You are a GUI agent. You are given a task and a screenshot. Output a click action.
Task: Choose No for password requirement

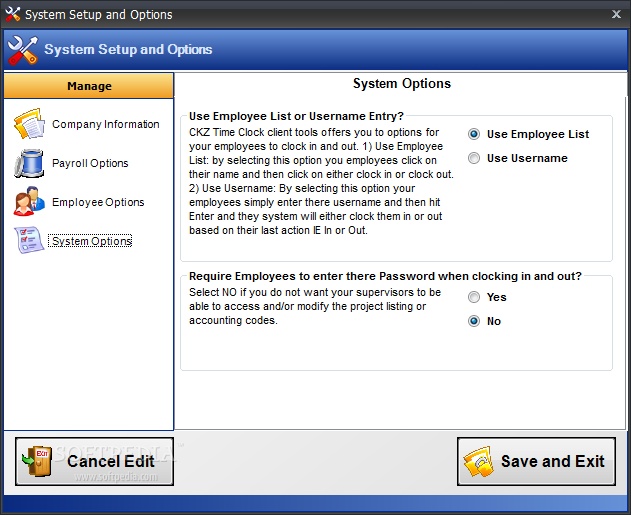tap(474, 321)
